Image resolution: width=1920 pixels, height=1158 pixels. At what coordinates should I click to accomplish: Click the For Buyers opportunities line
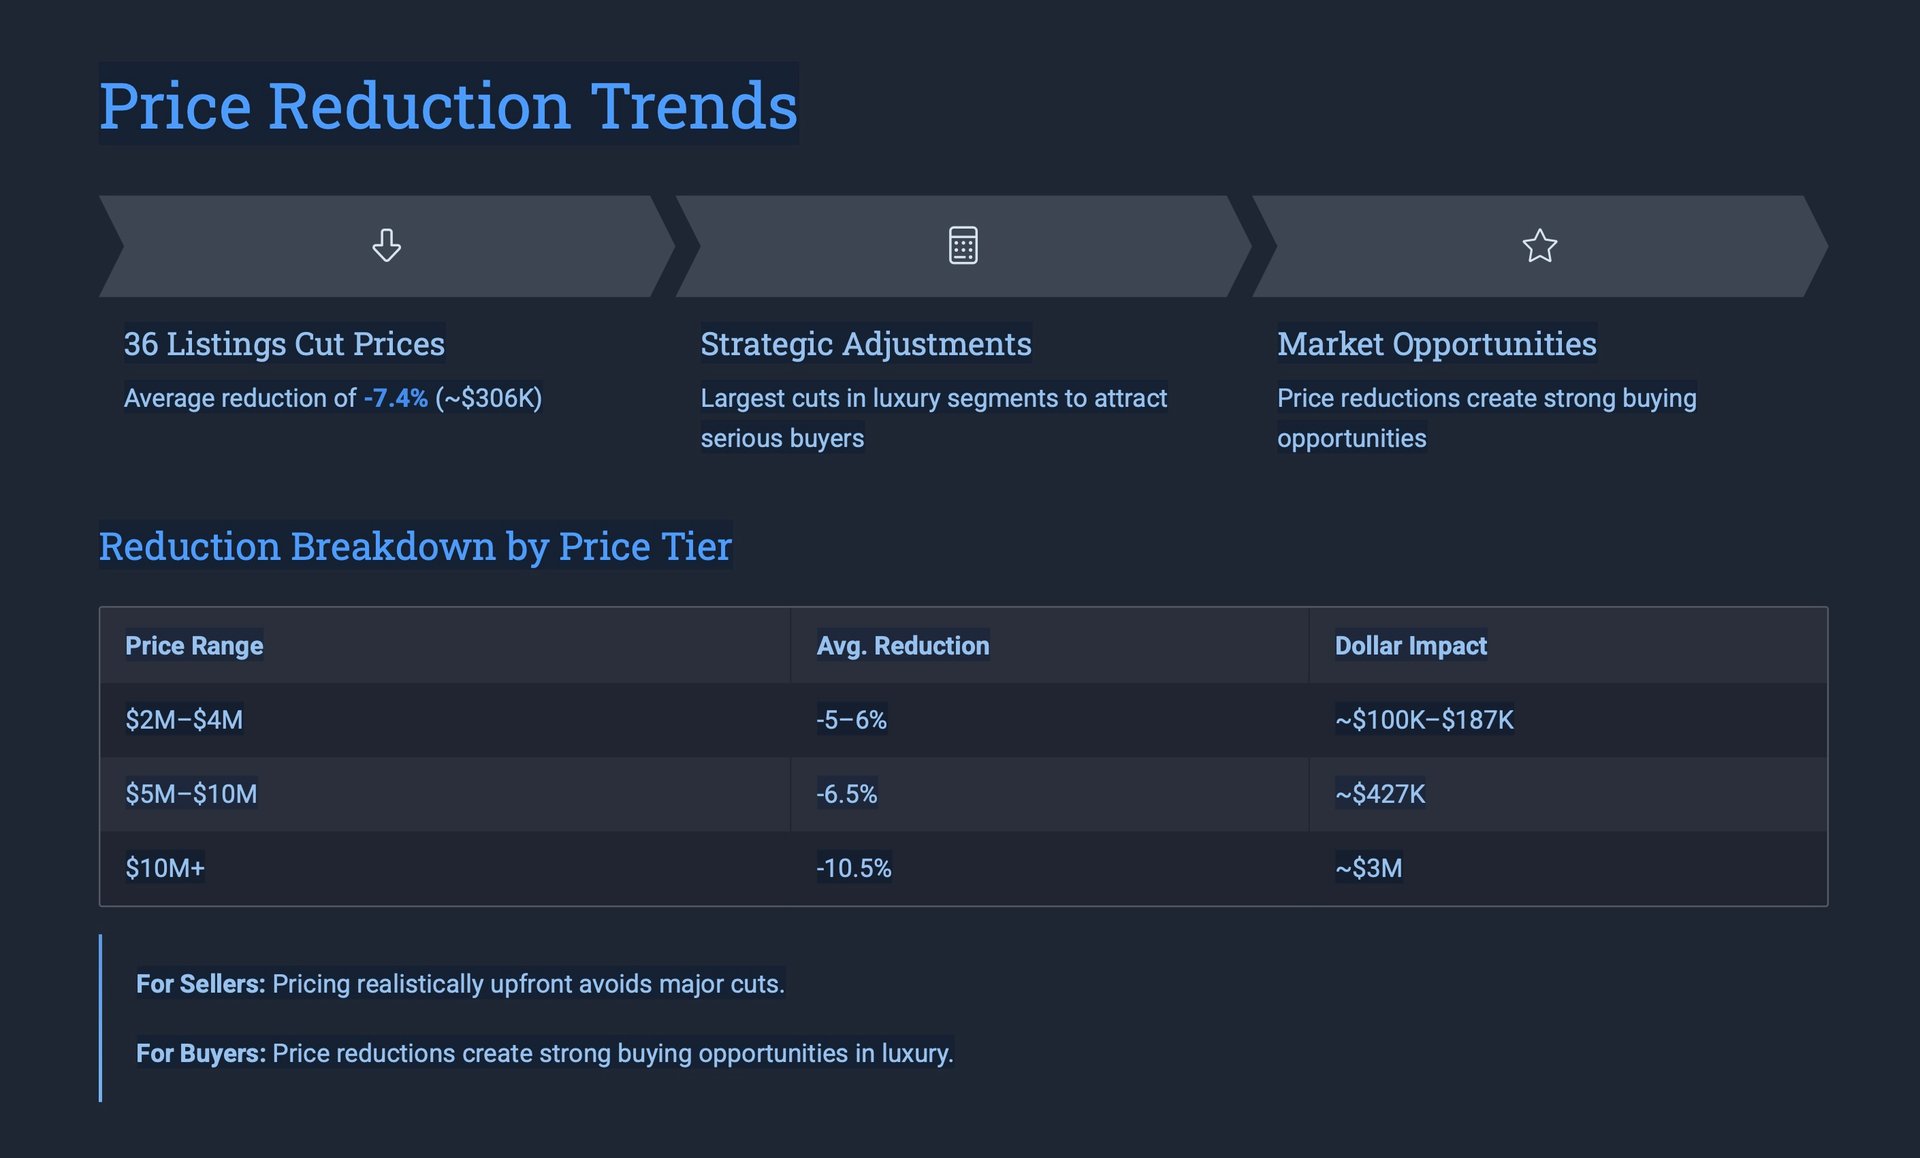pos(544,1053)
